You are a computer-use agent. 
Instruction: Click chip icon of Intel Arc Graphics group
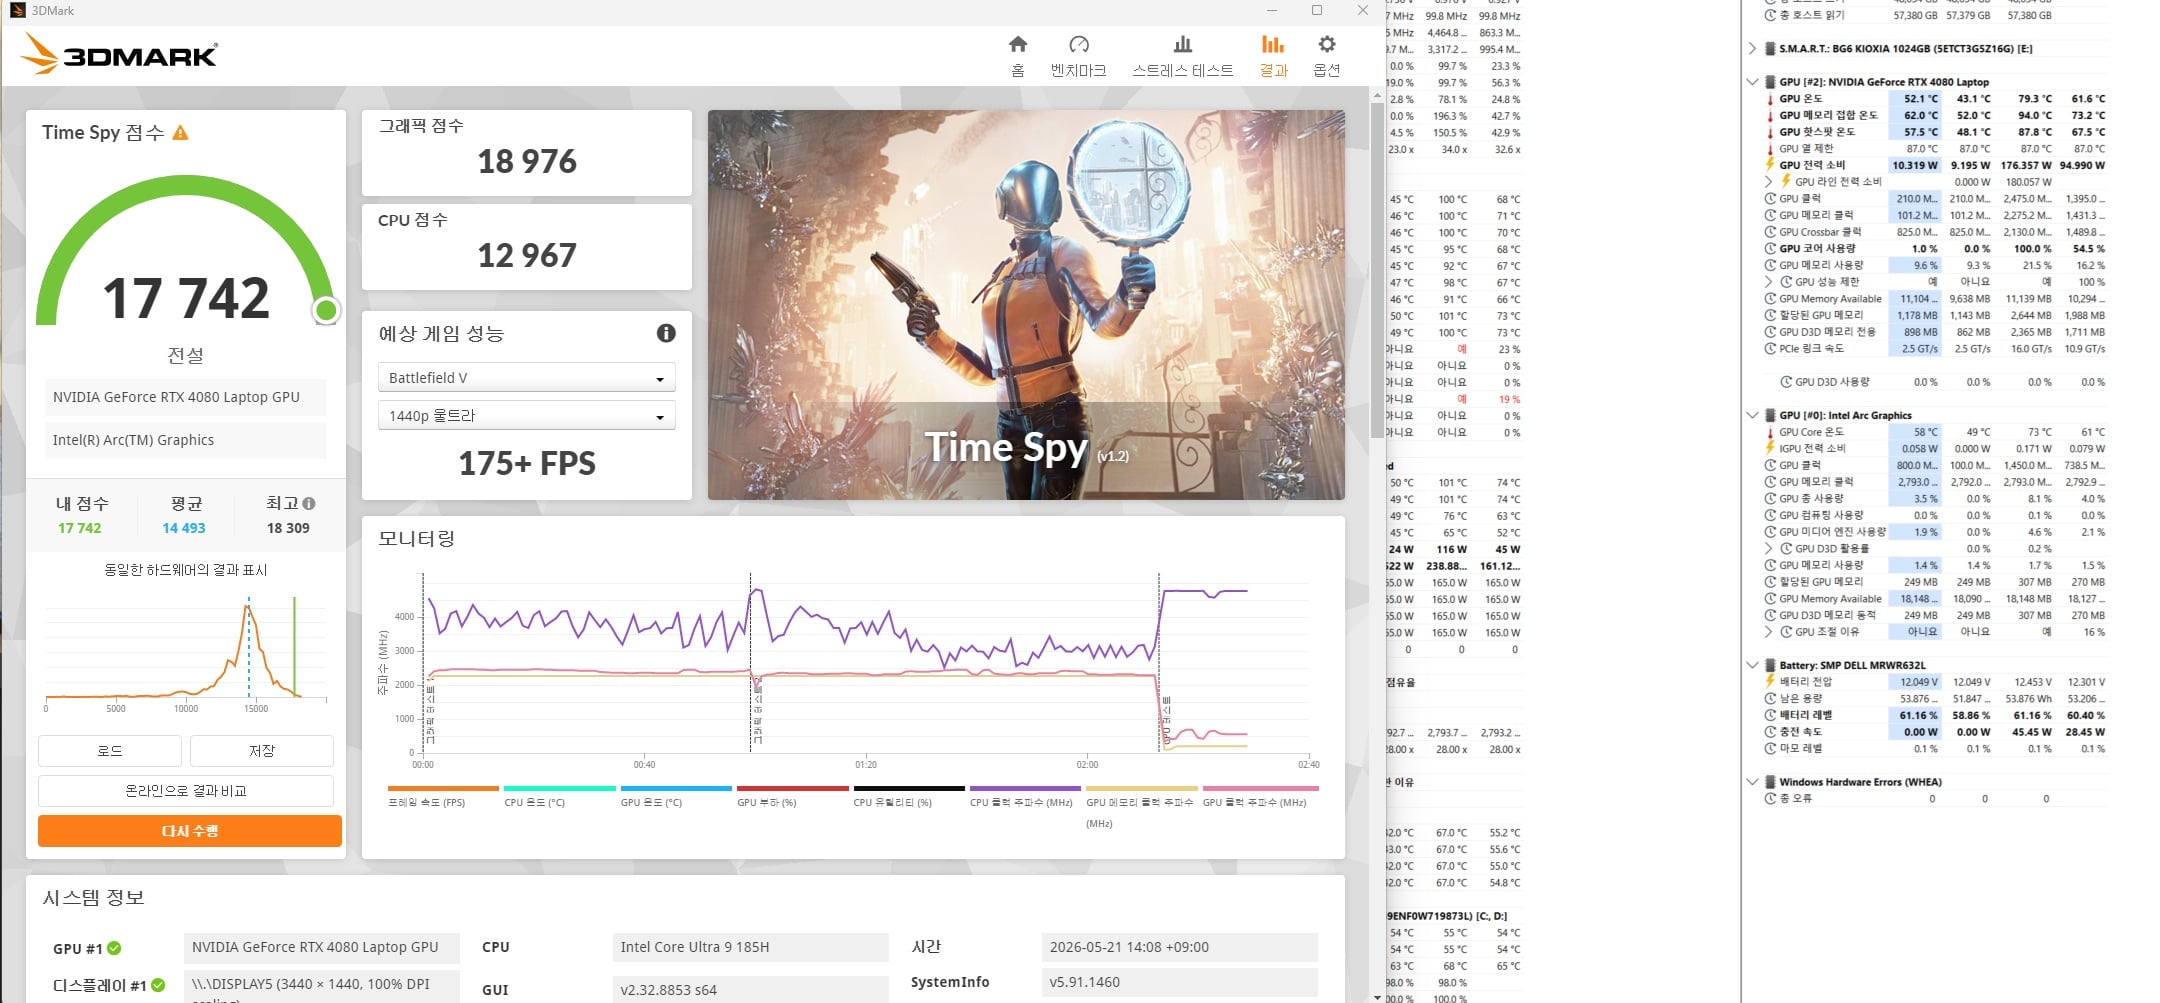(x=1770, y=415)
